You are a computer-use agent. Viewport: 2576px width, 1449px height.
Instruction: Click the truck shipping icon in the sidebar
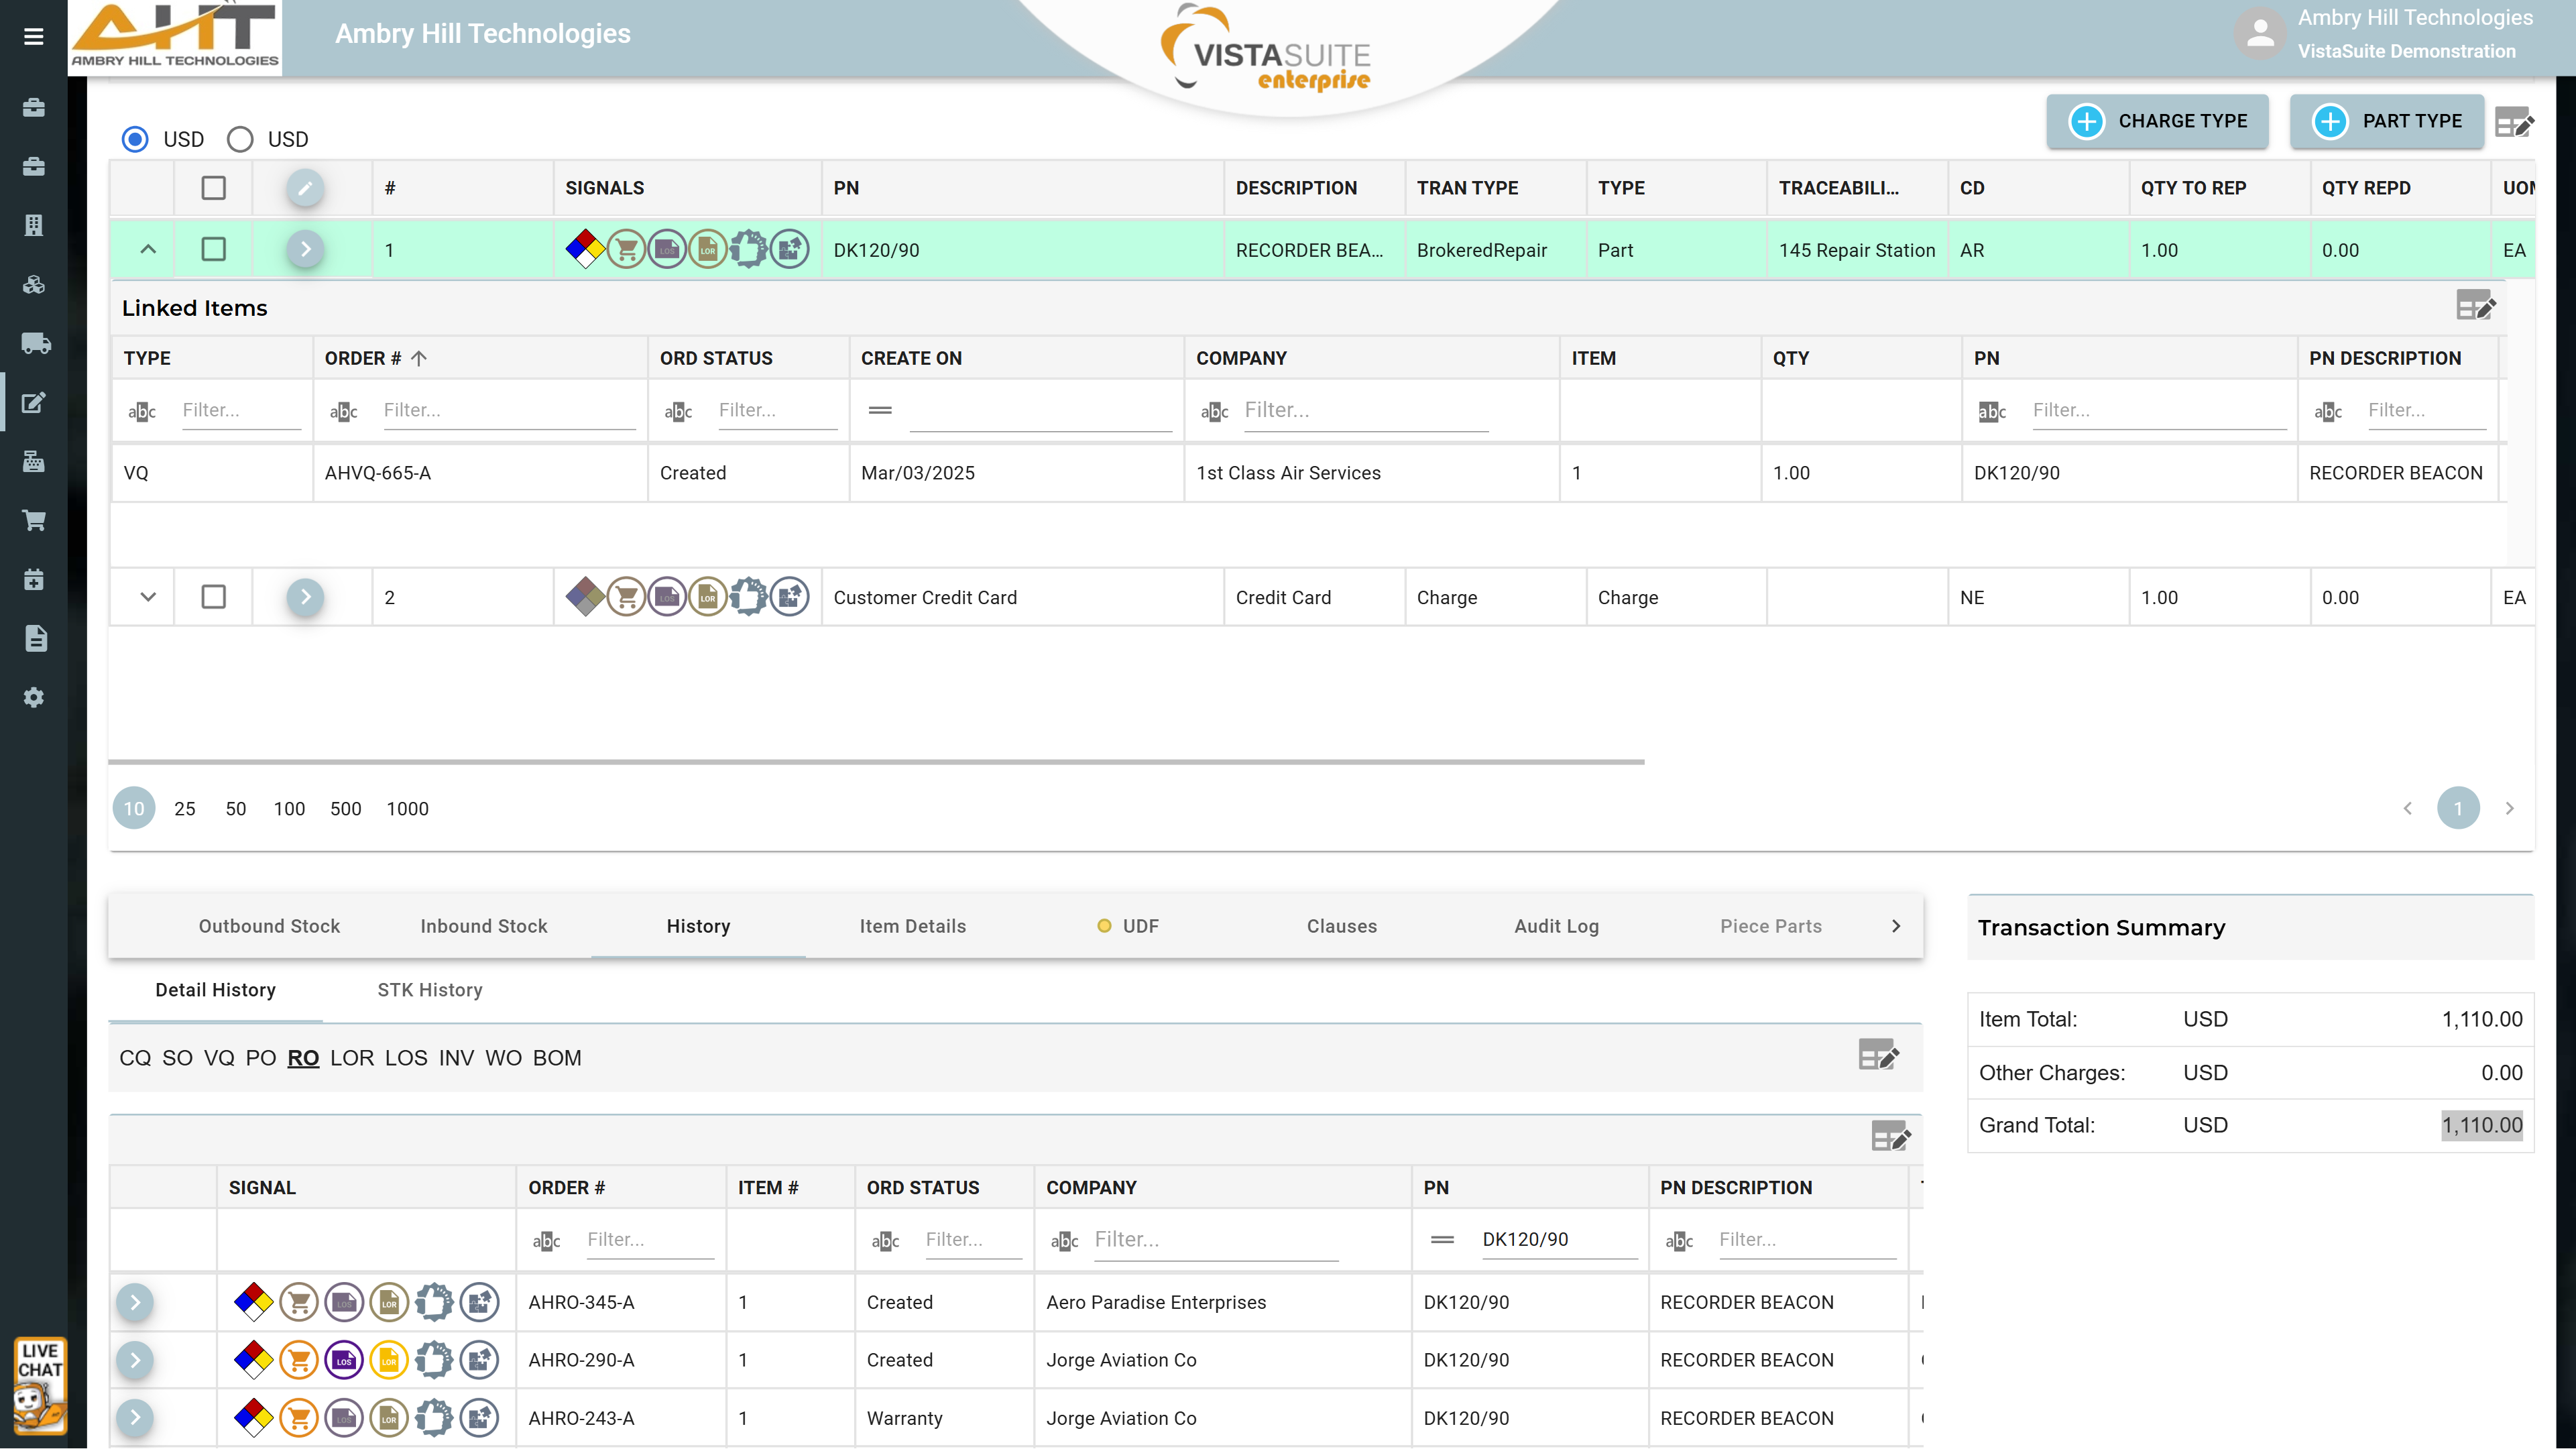coord(35,344)
